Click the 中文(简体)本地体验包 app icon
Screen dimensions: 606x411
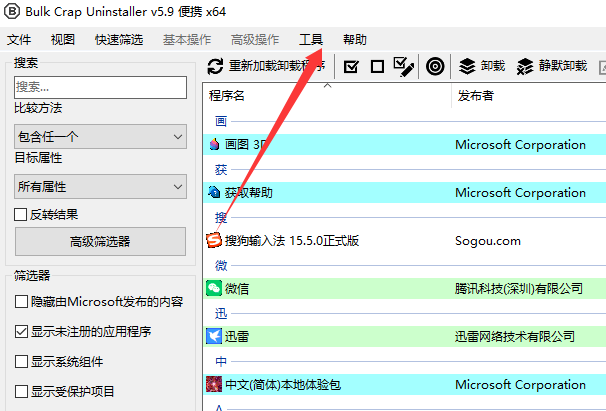click(x=214, y=384)
